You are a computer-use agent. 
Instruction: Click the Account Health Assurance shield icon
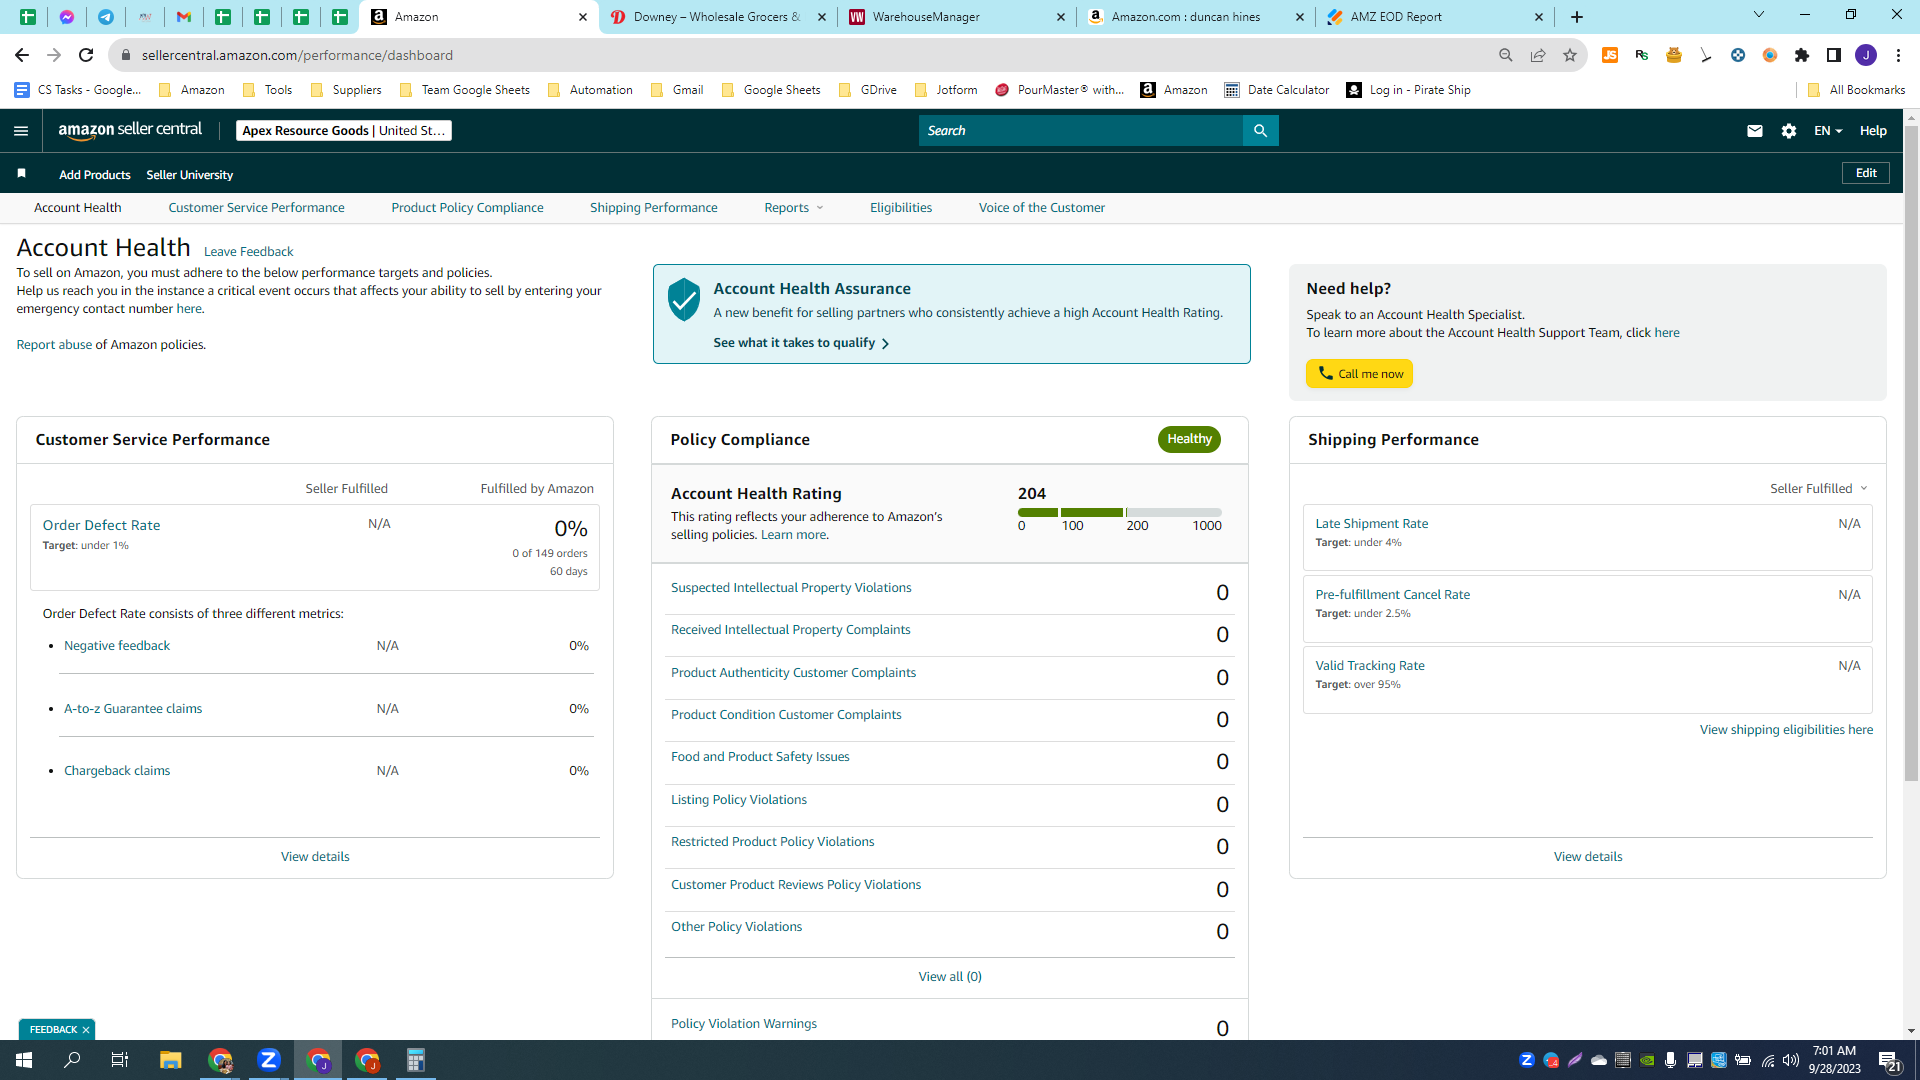click(684, 299)
